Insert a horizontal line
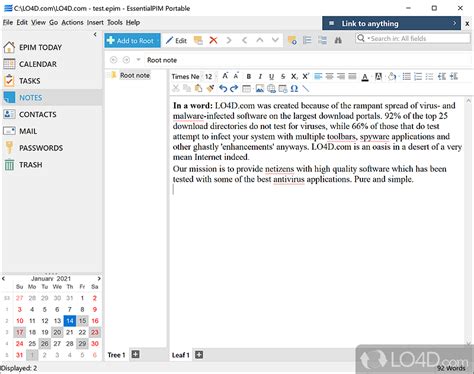474x374 pixels. (x=306, y=89)
